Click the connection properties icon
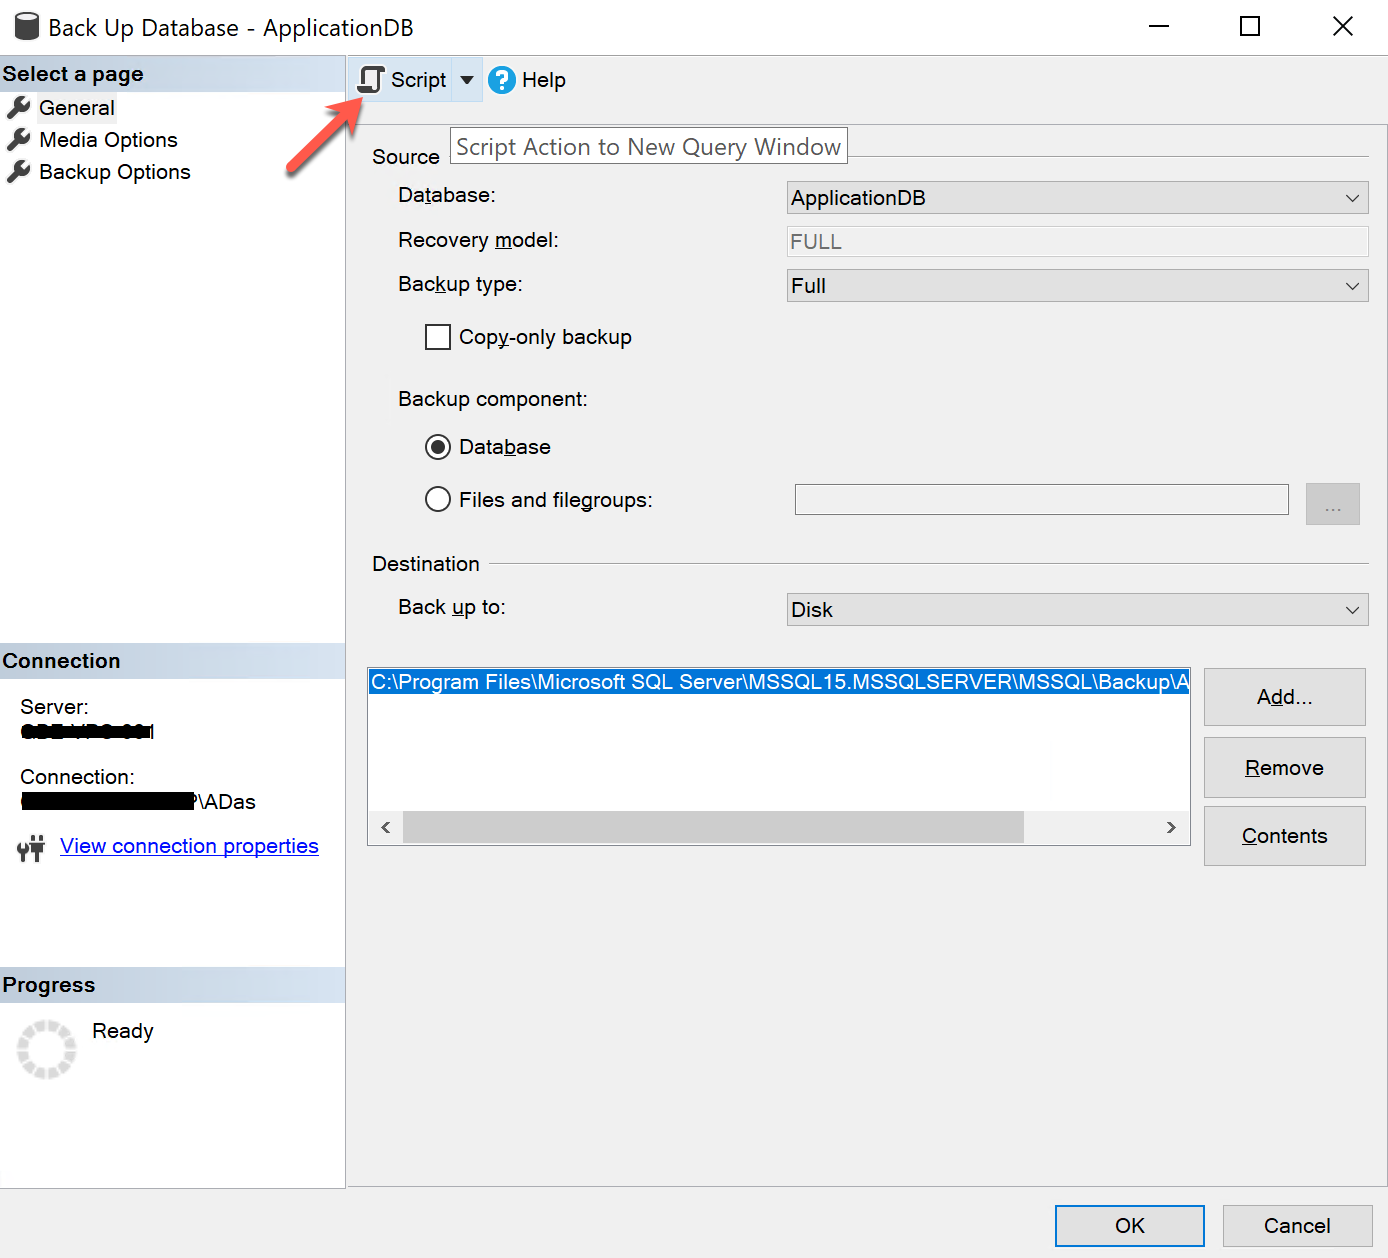 pos(31,847)
